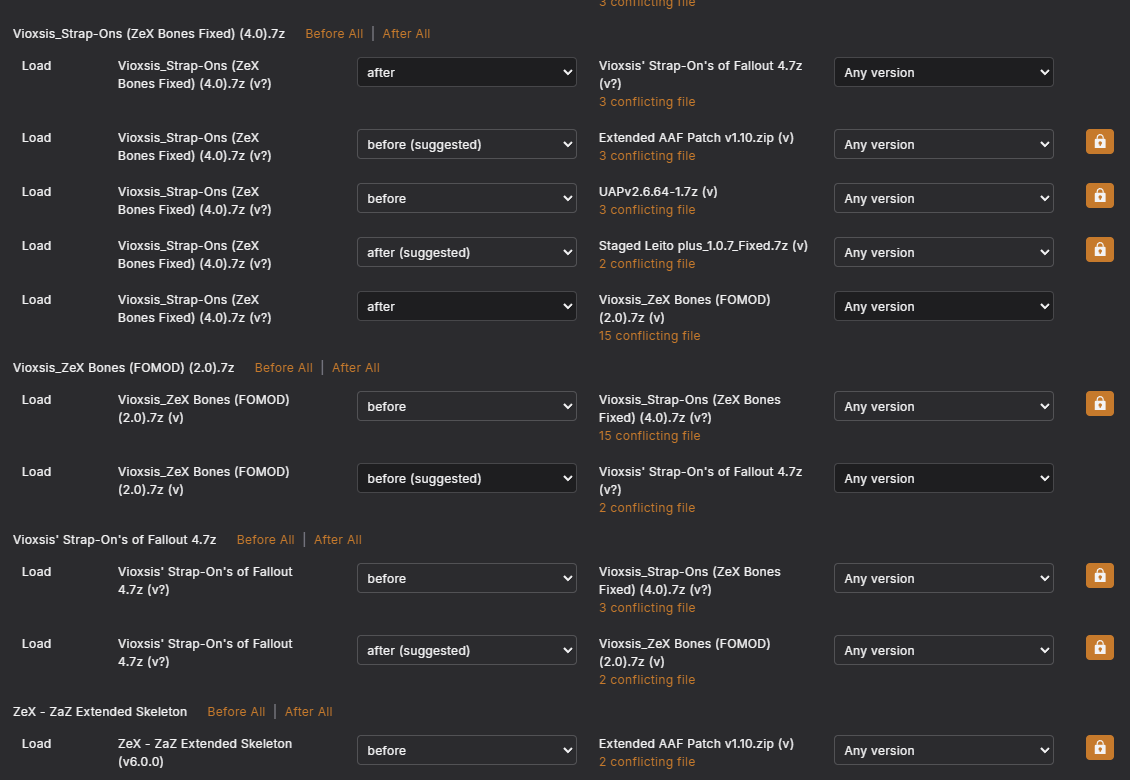
Task: Click lock icon in Strap-On's of Fallout before rule row
Action: tap(1100, 575)
